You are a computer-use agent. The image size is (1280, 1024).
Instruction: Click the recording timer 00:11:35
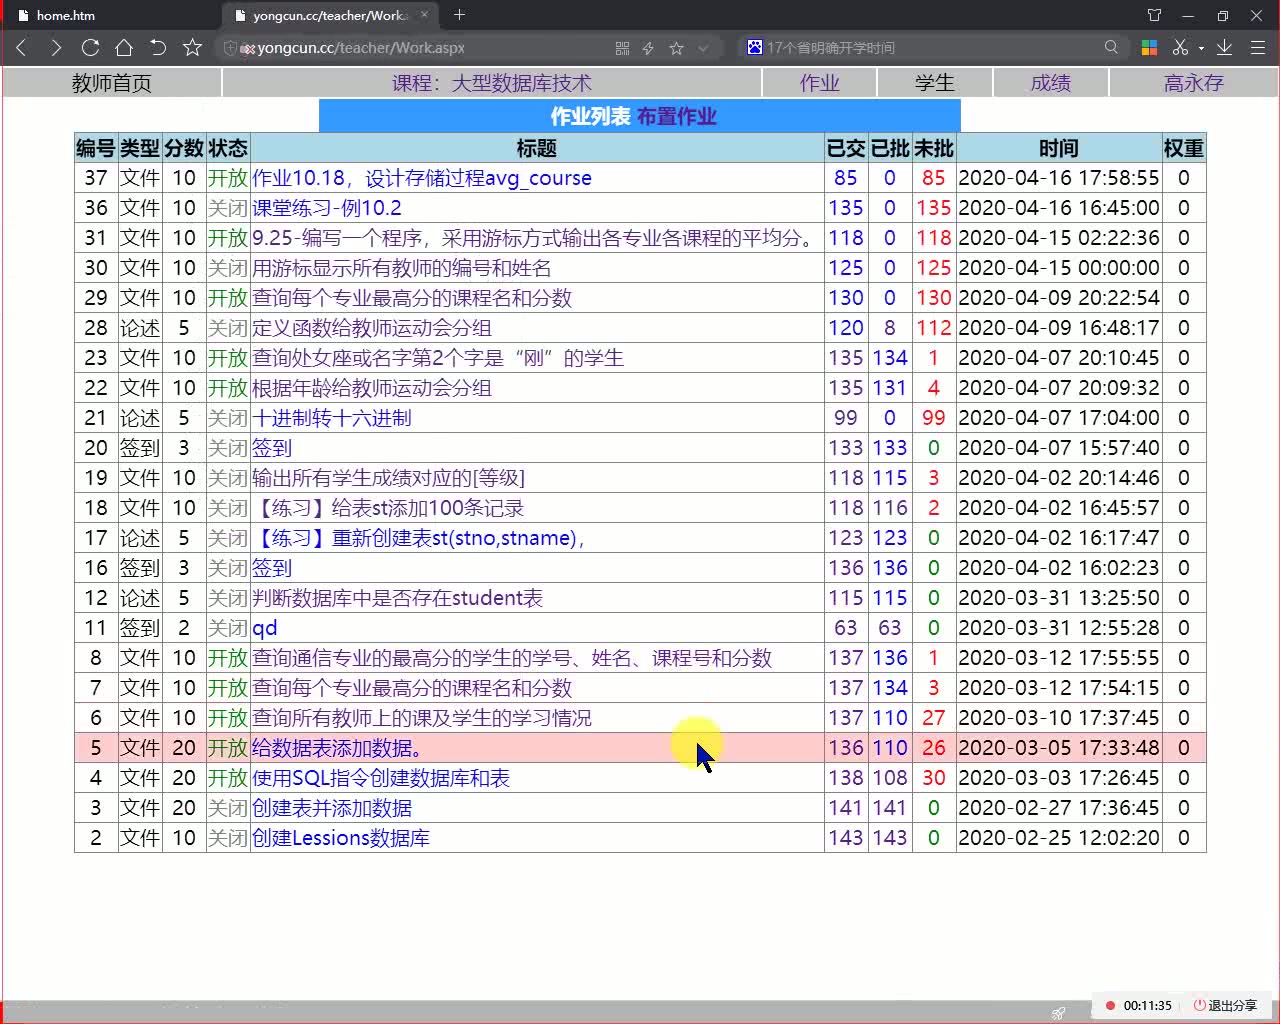pos(1147,1006)
